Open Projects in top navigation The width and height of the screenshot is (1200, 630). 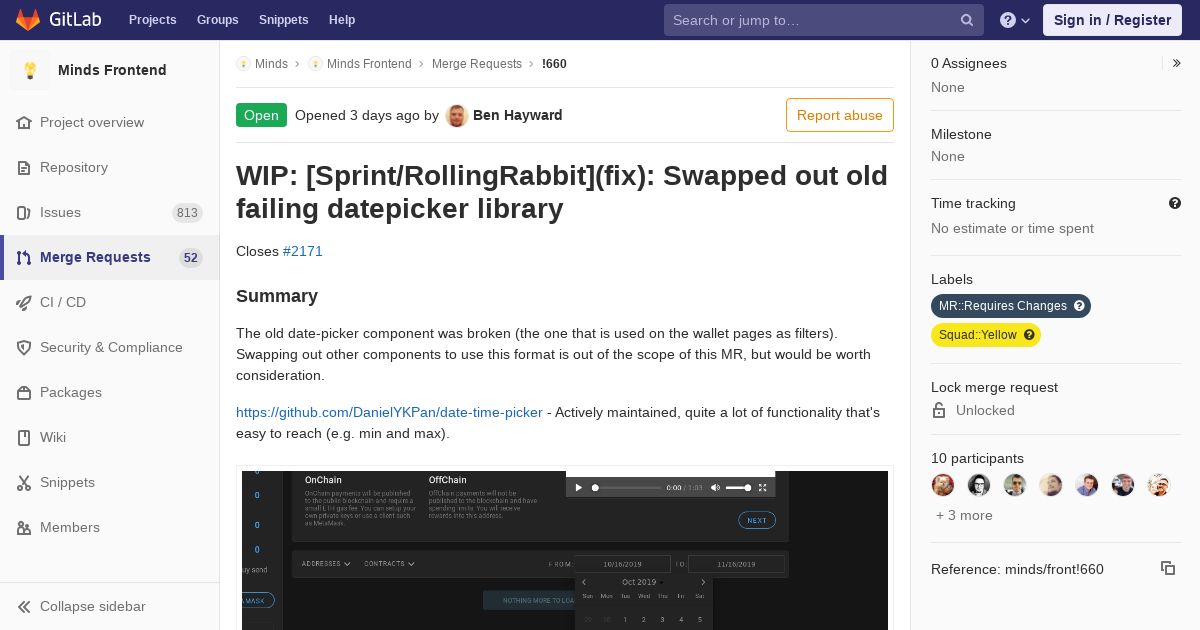(x=152, y=20)
